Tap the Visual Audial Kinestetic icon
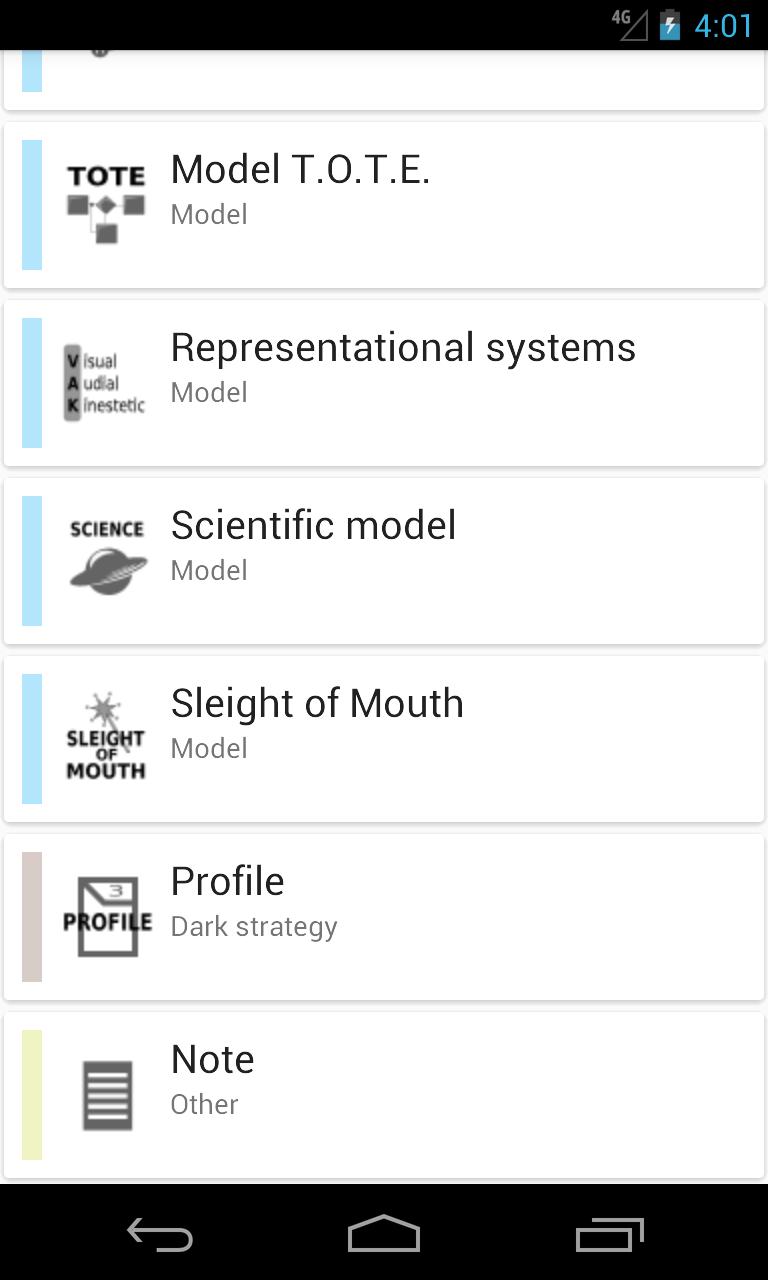768x1280 pixels. 106,383
